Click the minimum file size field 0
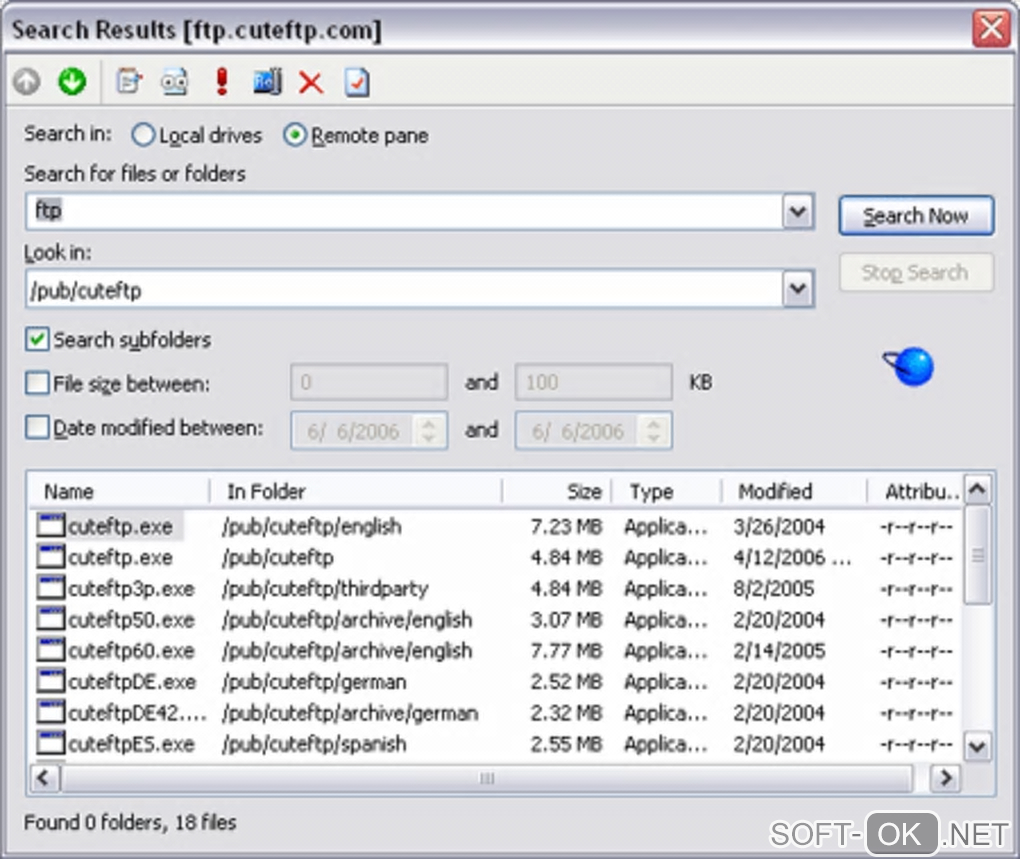 (369, 382)
